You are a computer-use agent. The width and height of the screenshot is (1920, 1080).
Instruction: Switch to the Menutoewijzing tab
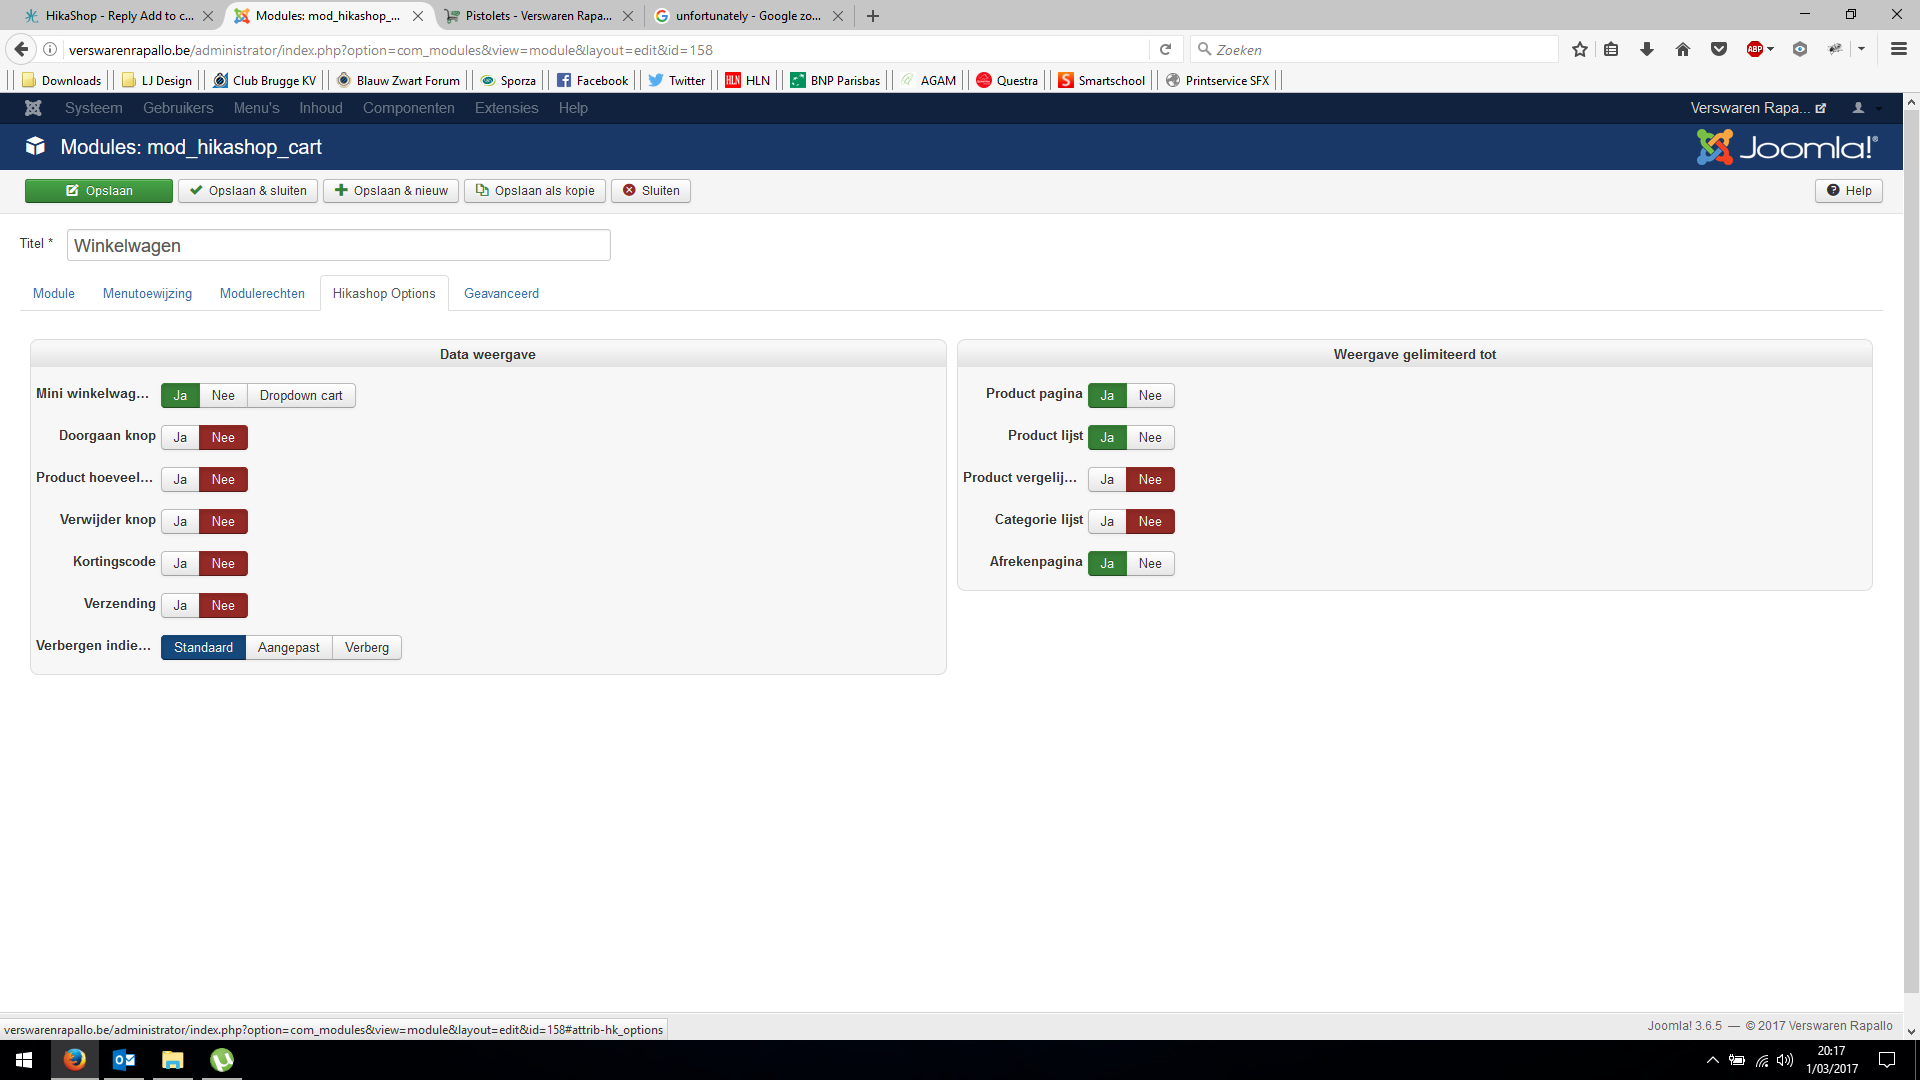(147, 293)
